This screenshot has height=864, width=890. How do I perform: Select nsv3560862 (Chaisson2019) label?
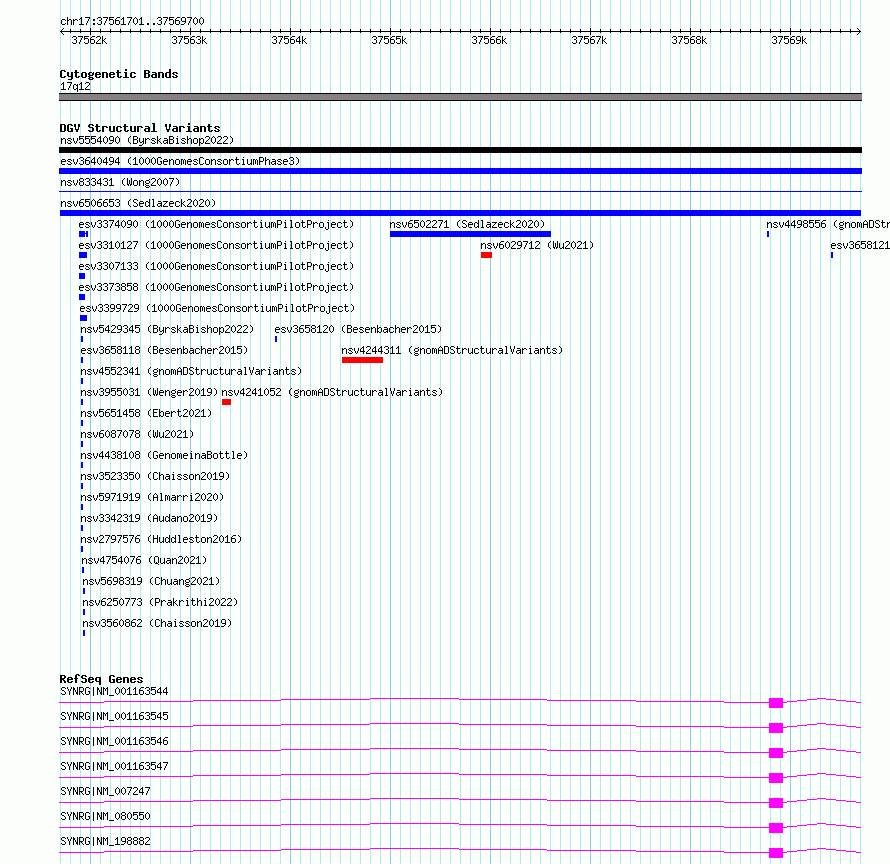[158, 623]
